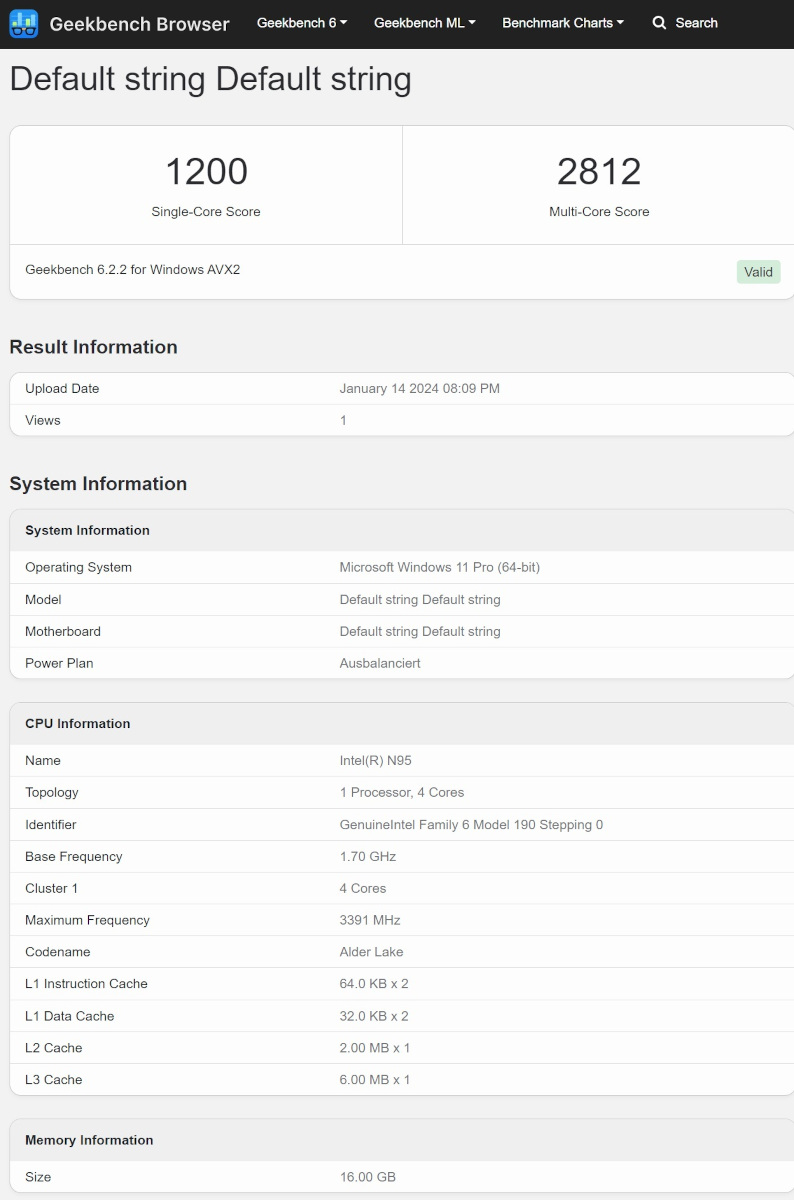Select the CPU name Intel(R) N95
Screen dimensions: 794x1200
point(376,761)
